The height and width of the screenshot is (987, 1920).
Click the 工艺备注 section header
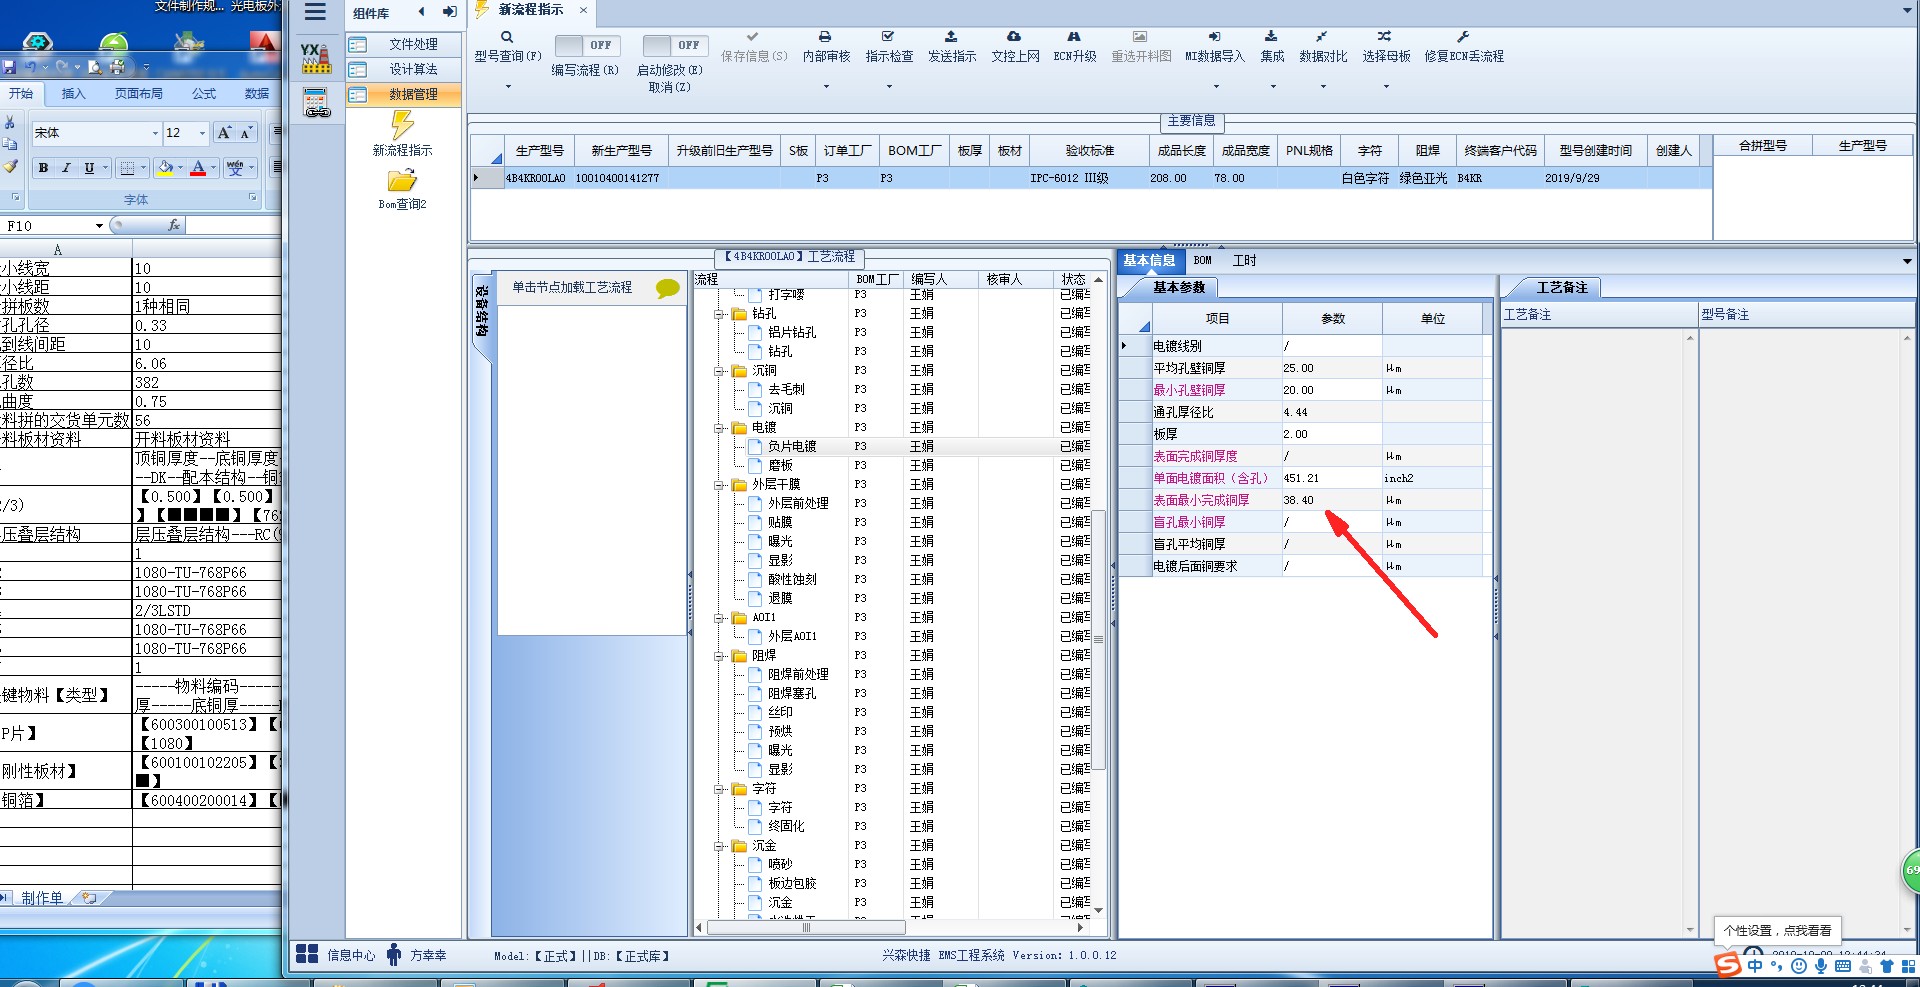click(1561, 288)
